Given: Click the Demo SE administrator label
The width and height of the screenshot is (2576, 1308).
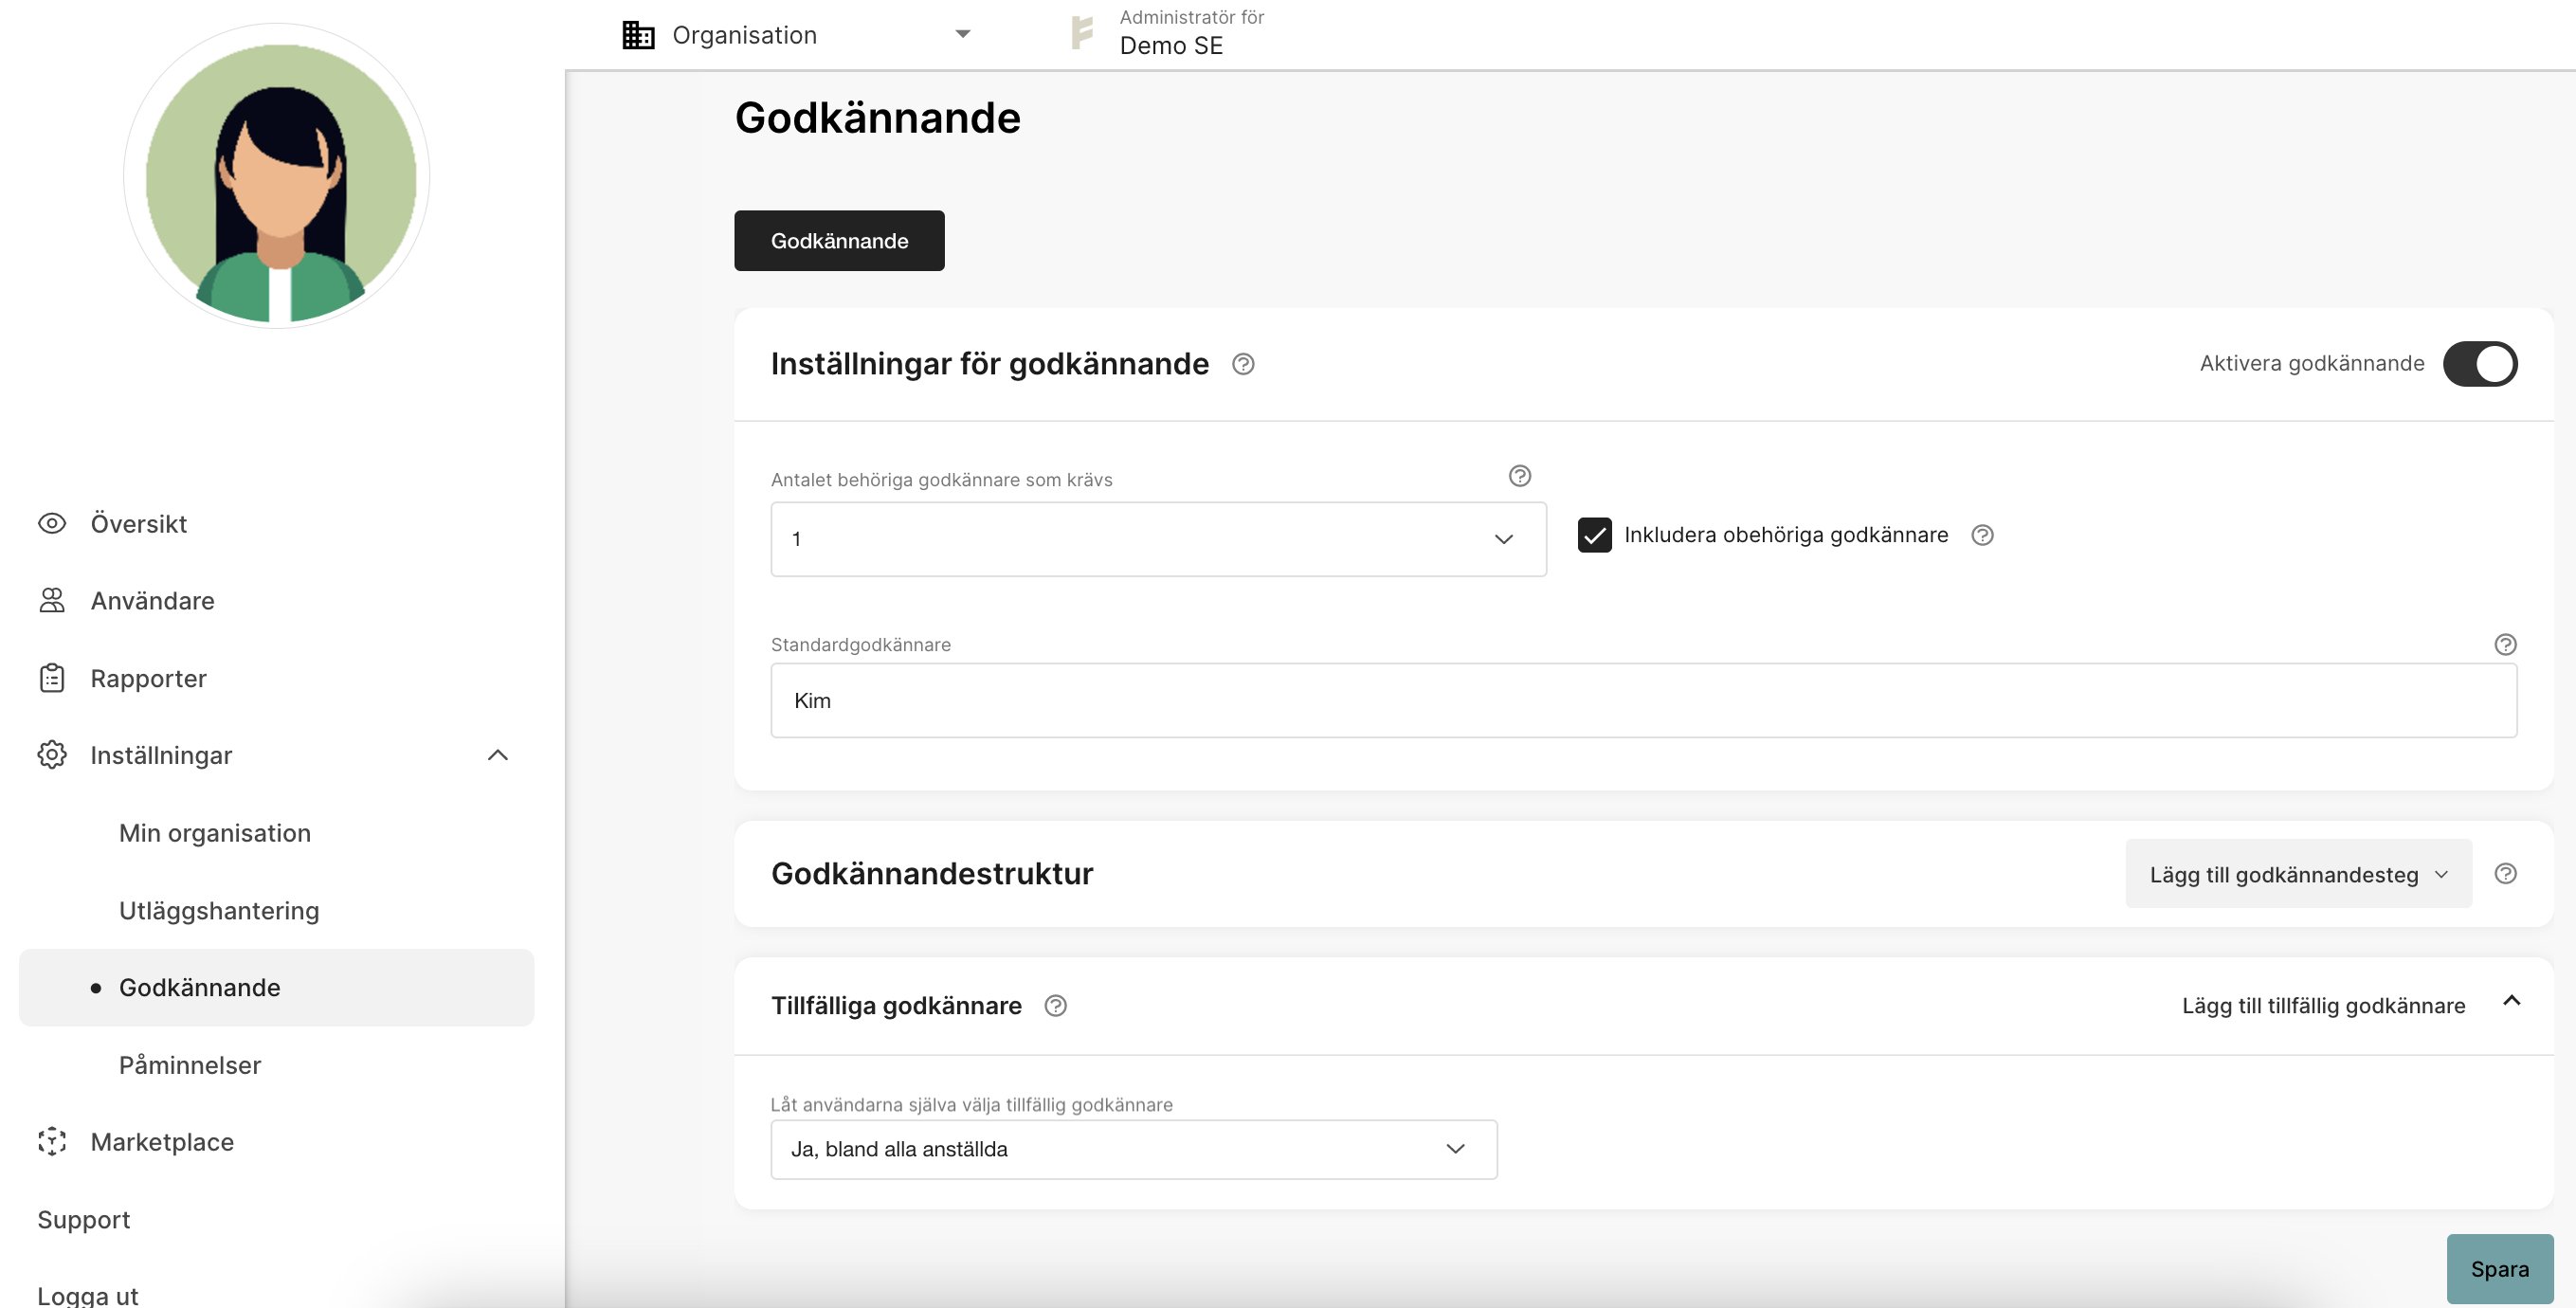Looking at the screenshot, I should [1191, 32].
